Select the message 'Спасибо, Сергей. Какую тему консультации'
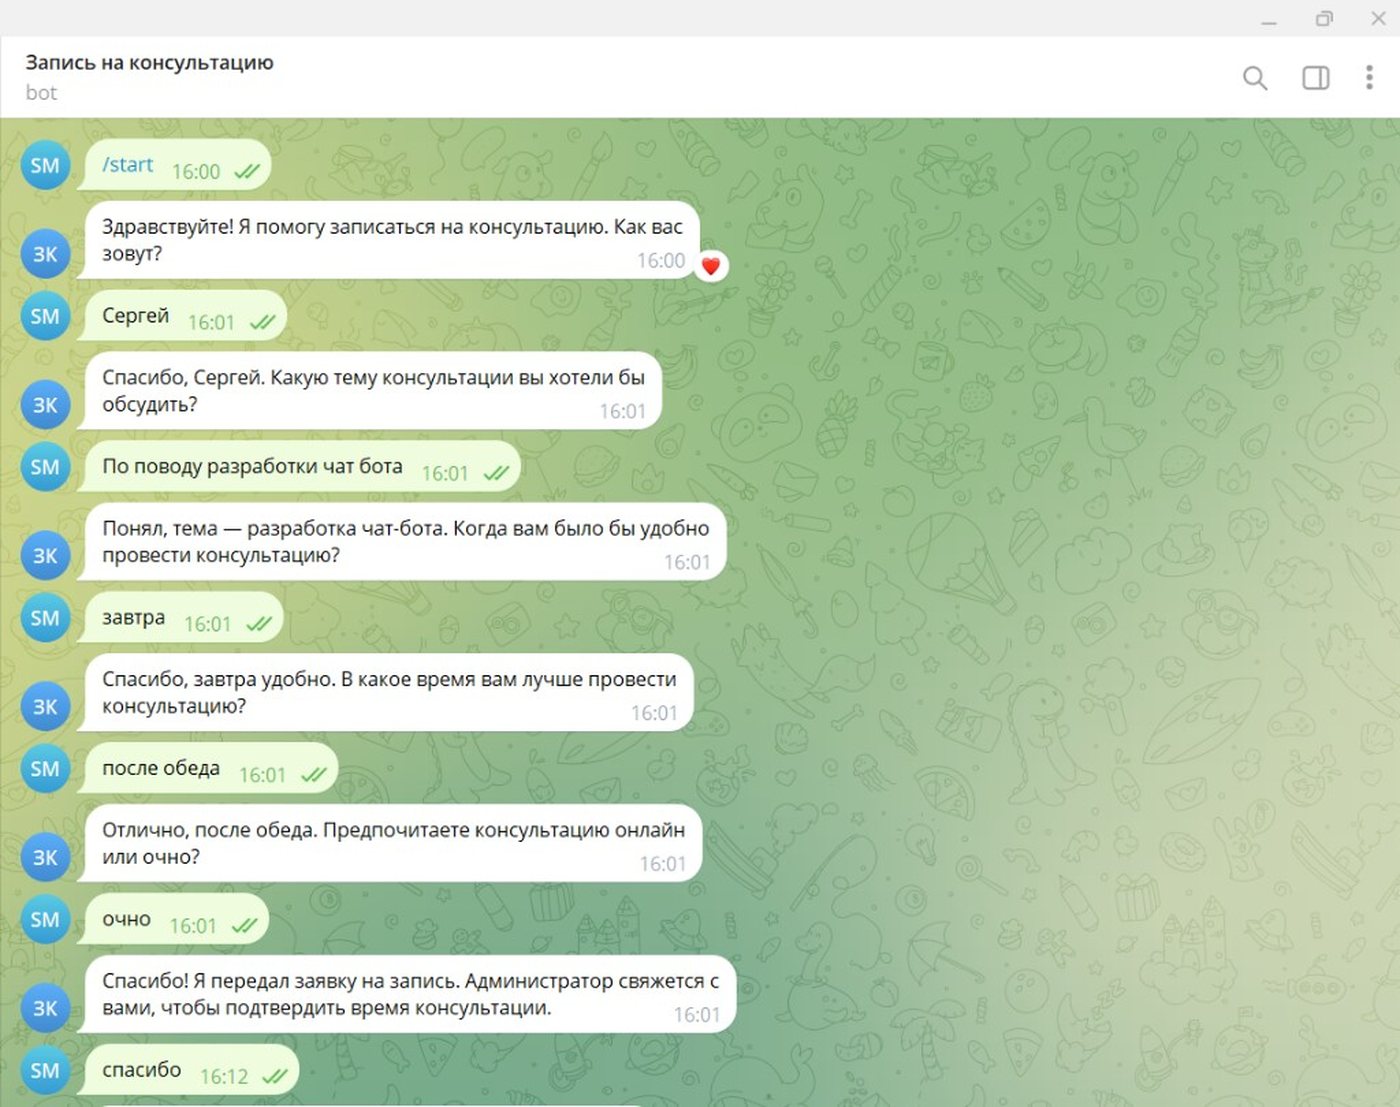Viewport: 1400px width, 1107px height. pos(371,391)
